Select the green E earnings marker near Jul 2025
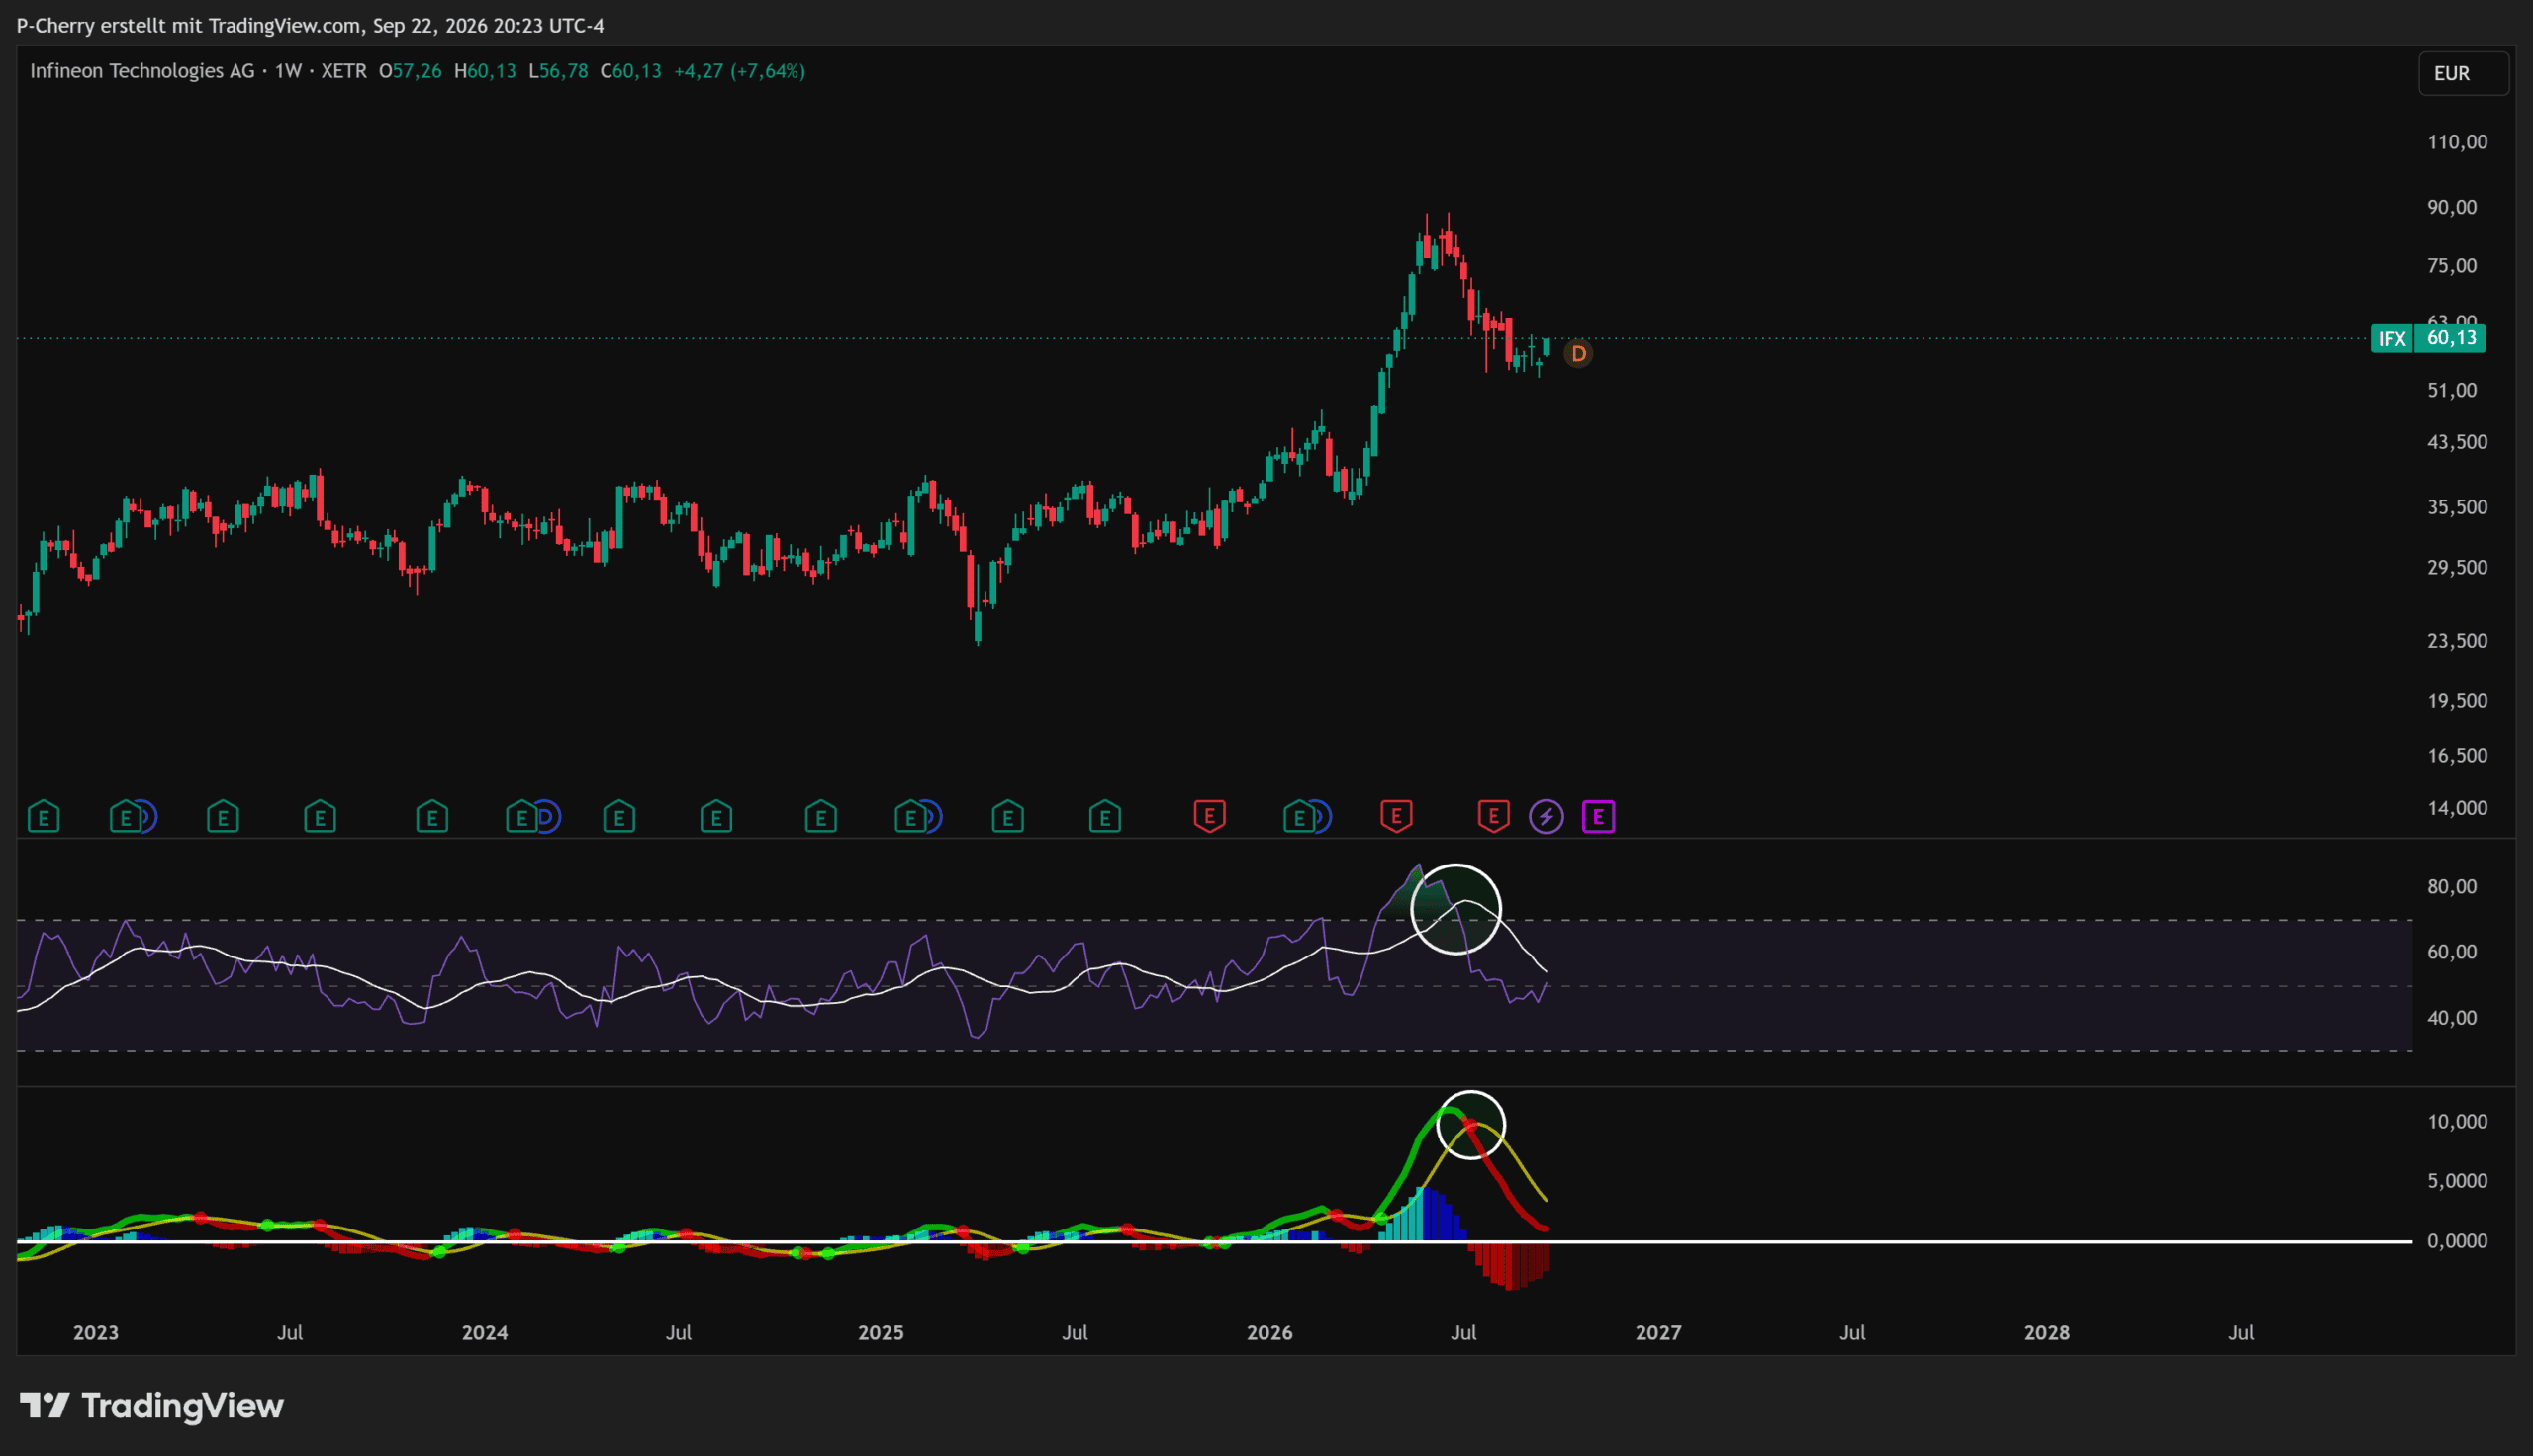The image size is (2533, 1456). tap(1104, 817)
